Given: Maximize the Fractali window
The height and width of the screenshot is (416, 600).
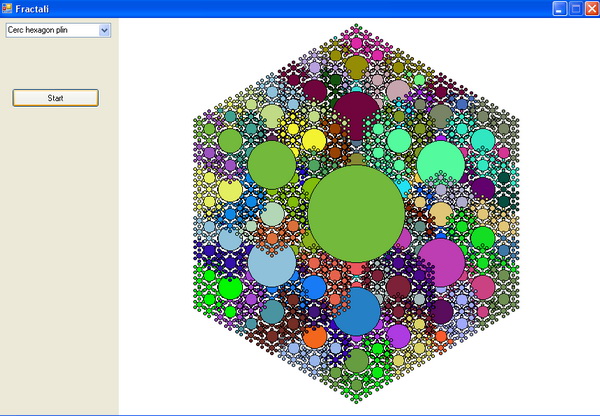Looking at the screenshot, I should coord(576,8).
